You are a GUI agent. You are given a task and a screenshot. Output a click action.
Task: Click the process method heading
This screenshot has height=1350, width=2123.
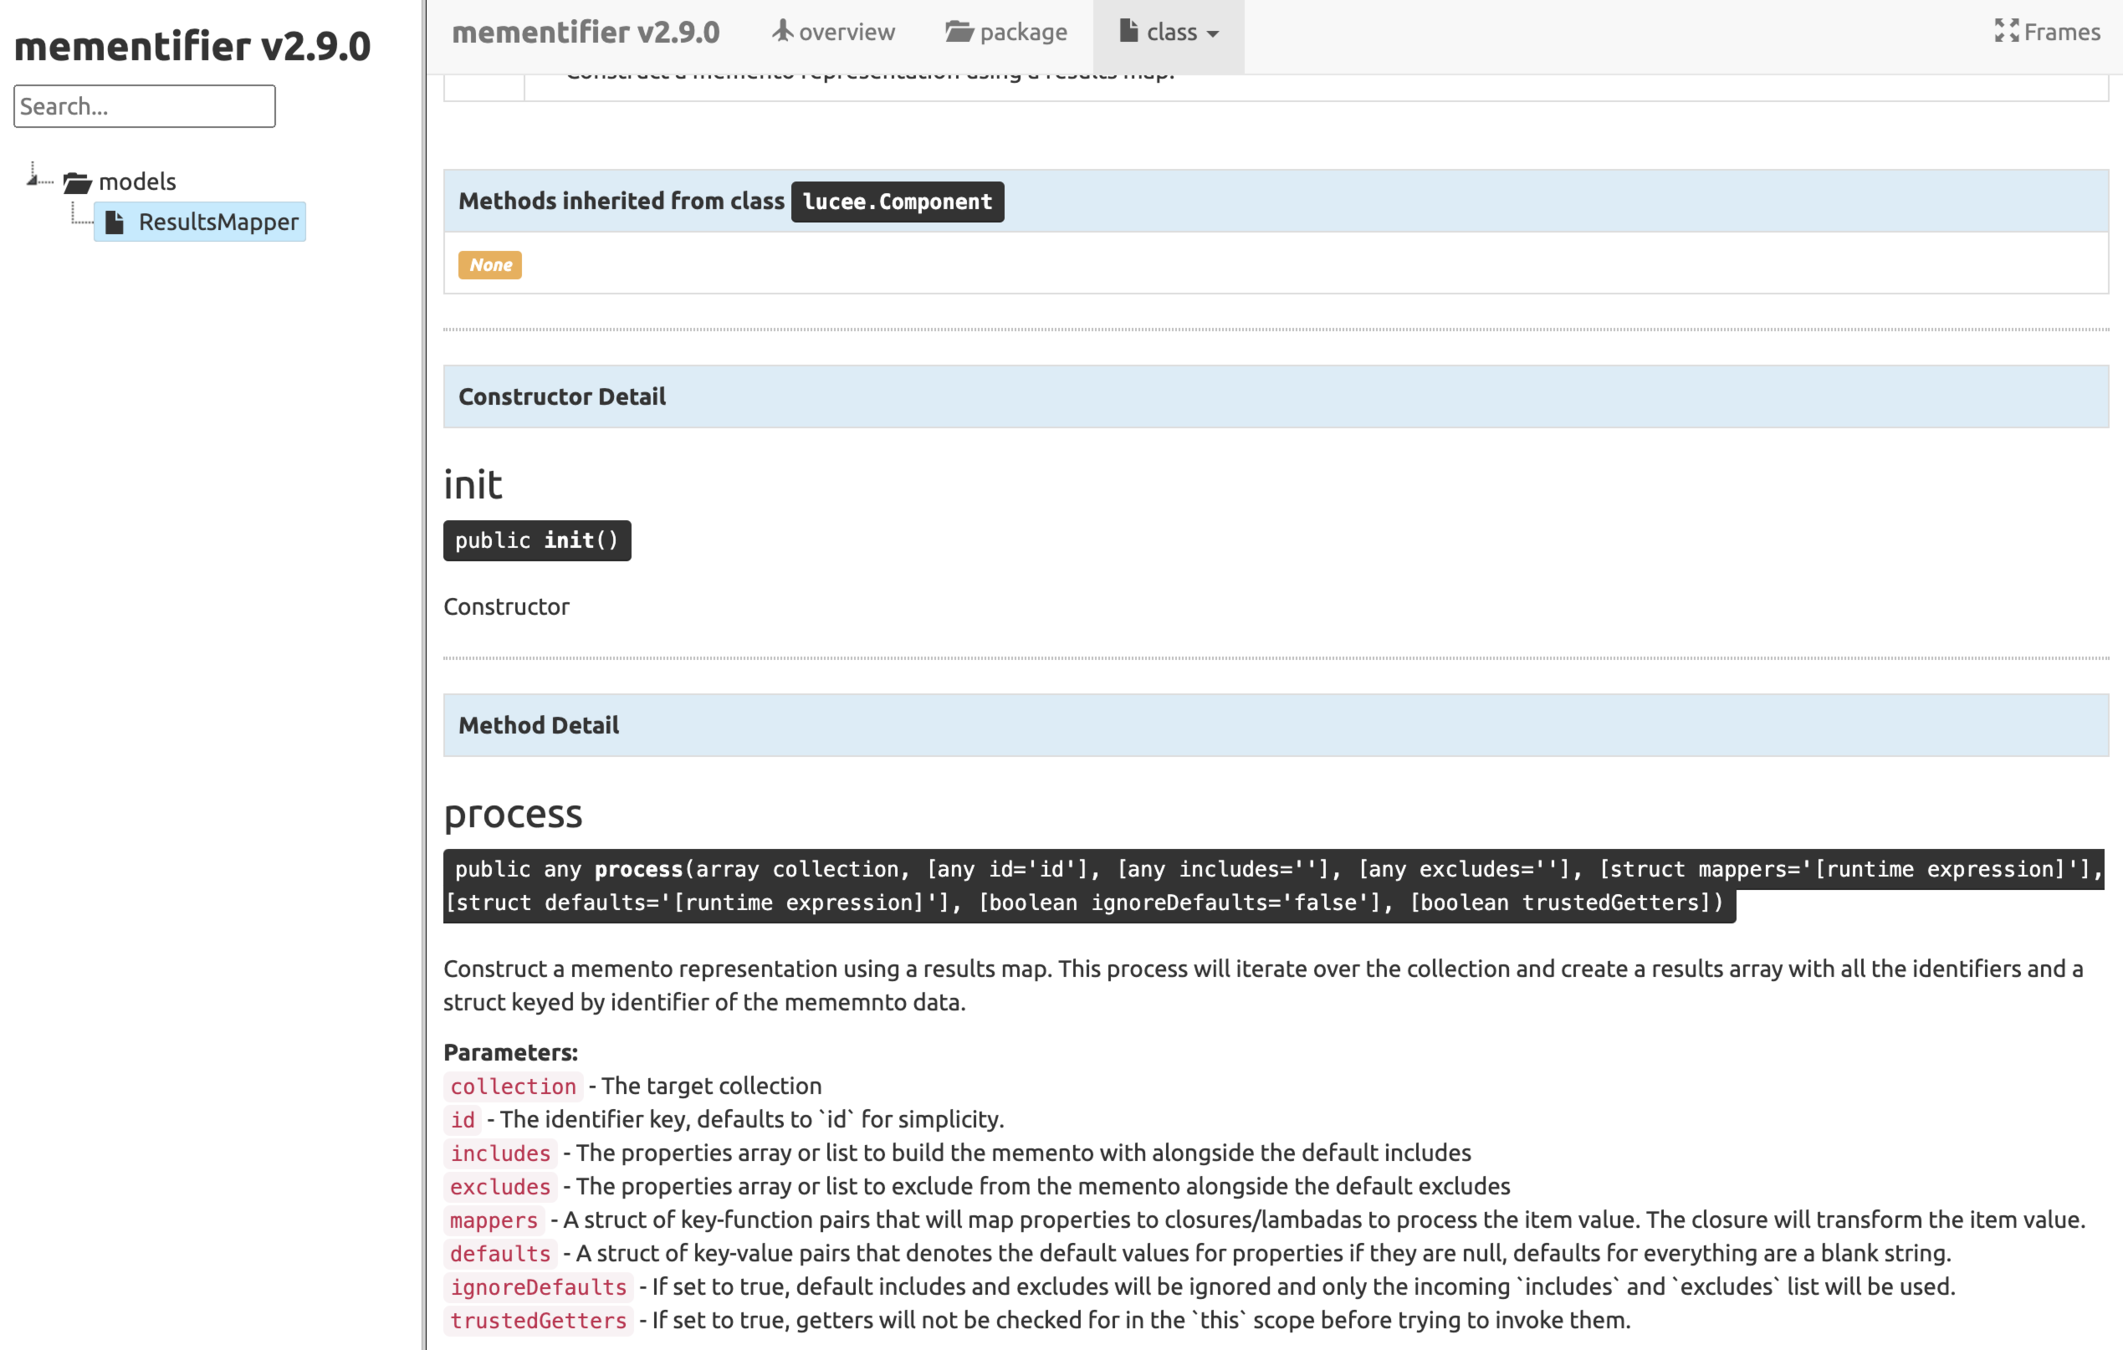(512, 813)
